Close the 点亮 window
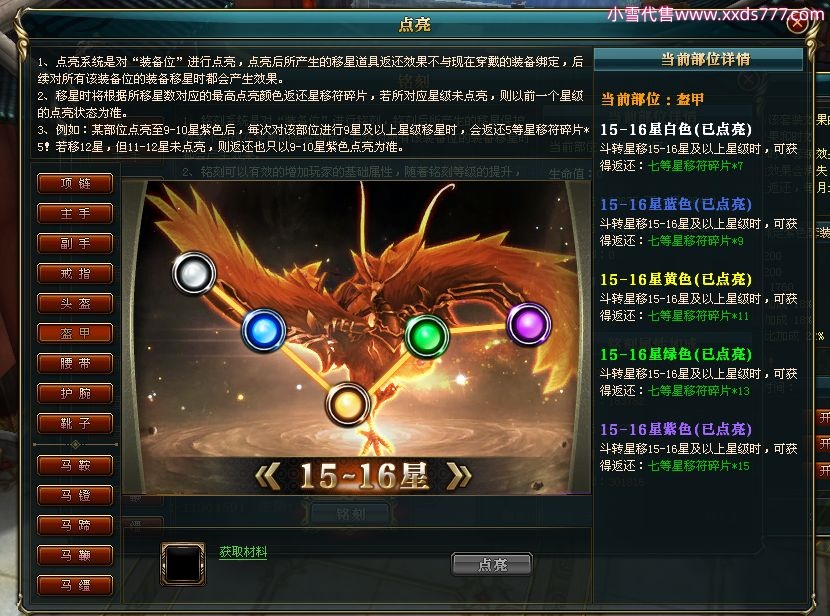Viewport: 830px width, 616px height. [798, 24]
